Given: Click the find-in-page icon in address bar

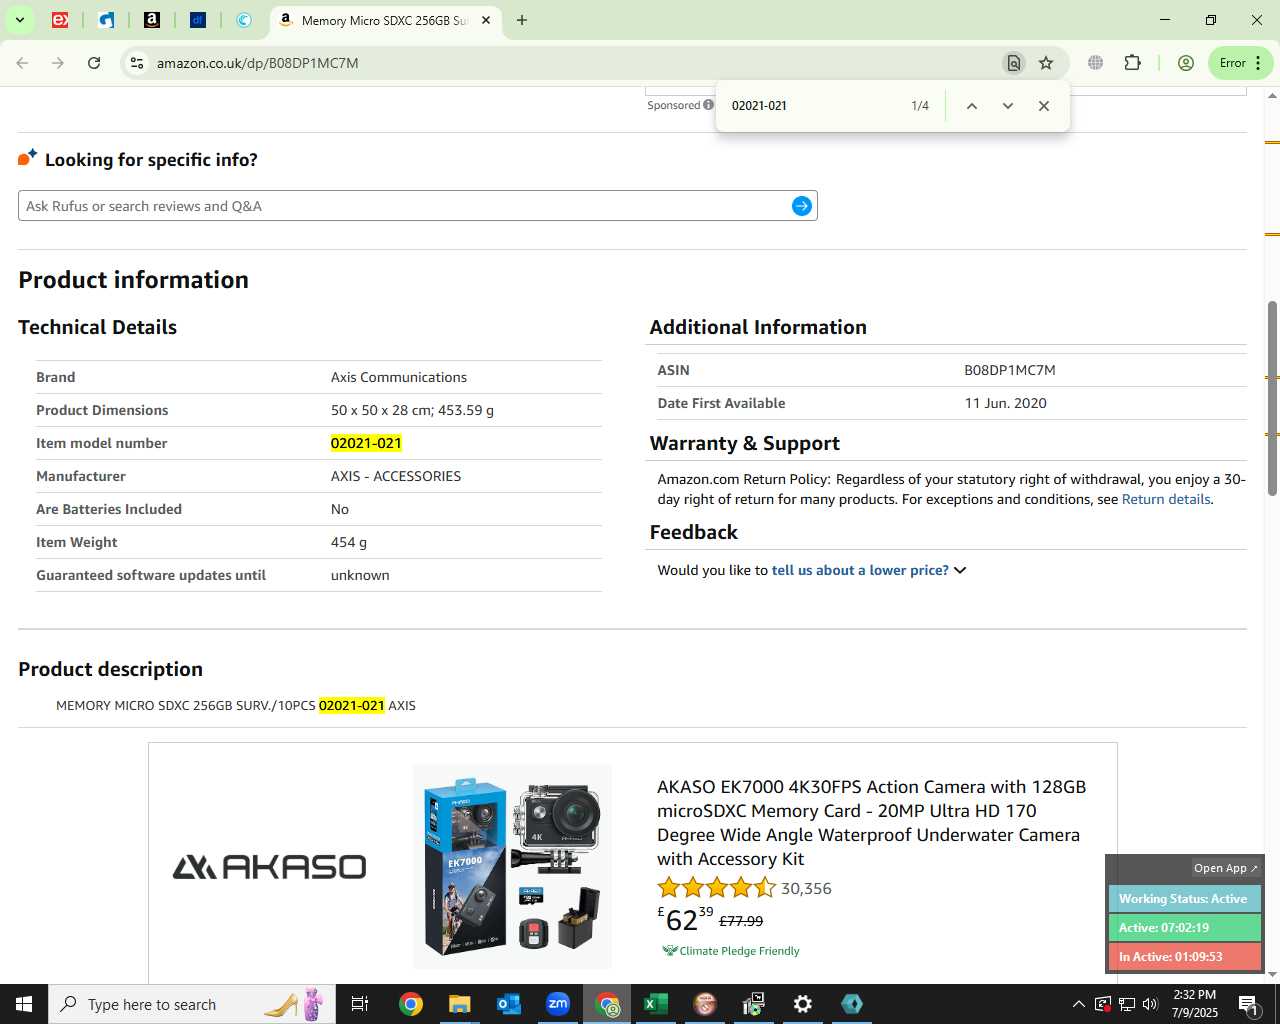Looking at the screenshot, I should coord(1013,63).
